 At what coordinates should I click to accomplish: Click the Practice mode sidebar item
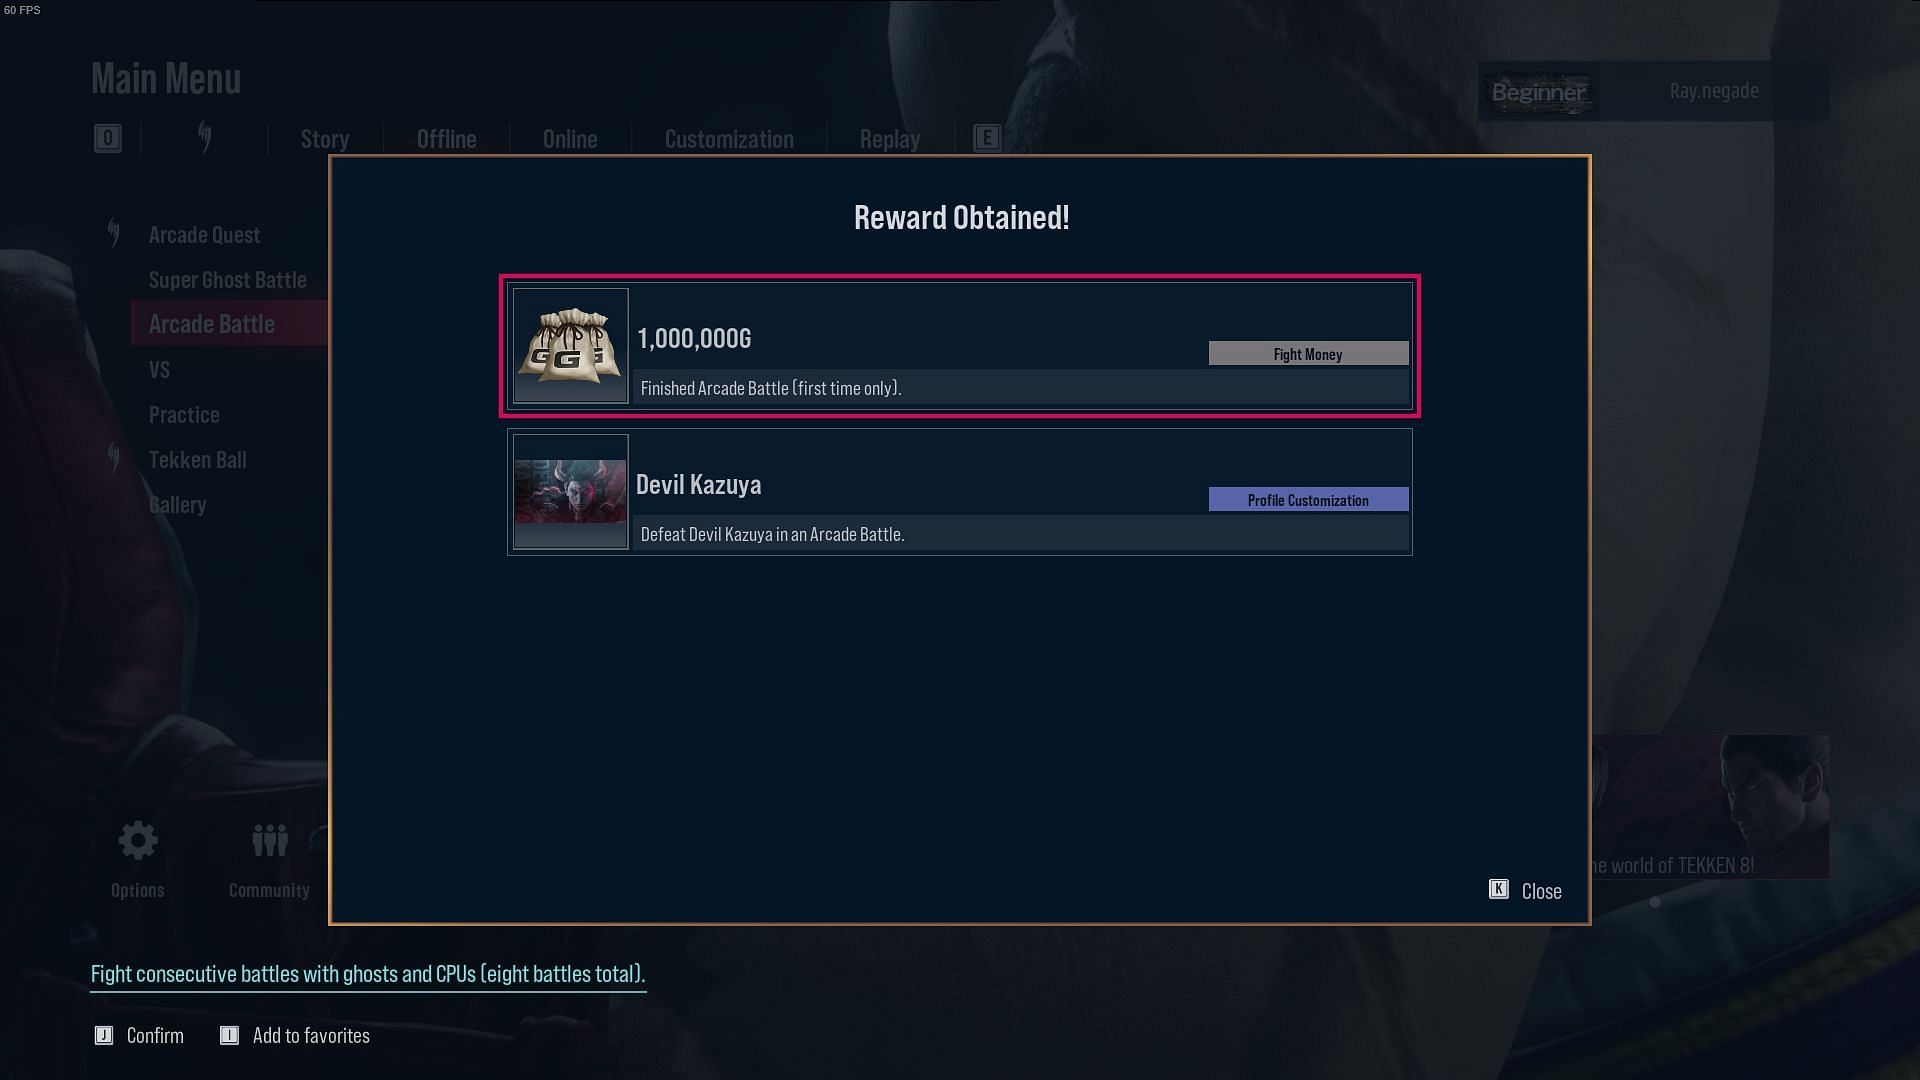[x=185, y=414]
